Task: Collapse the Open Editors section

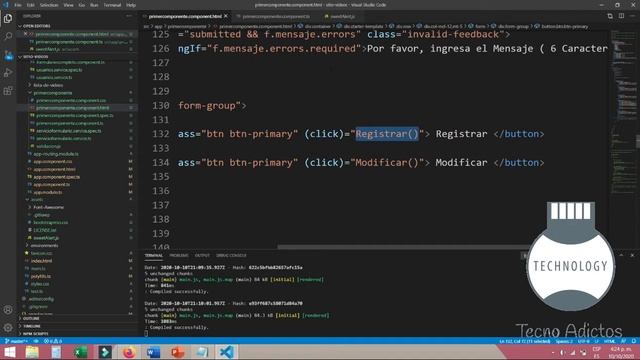Action: (36, 26)
